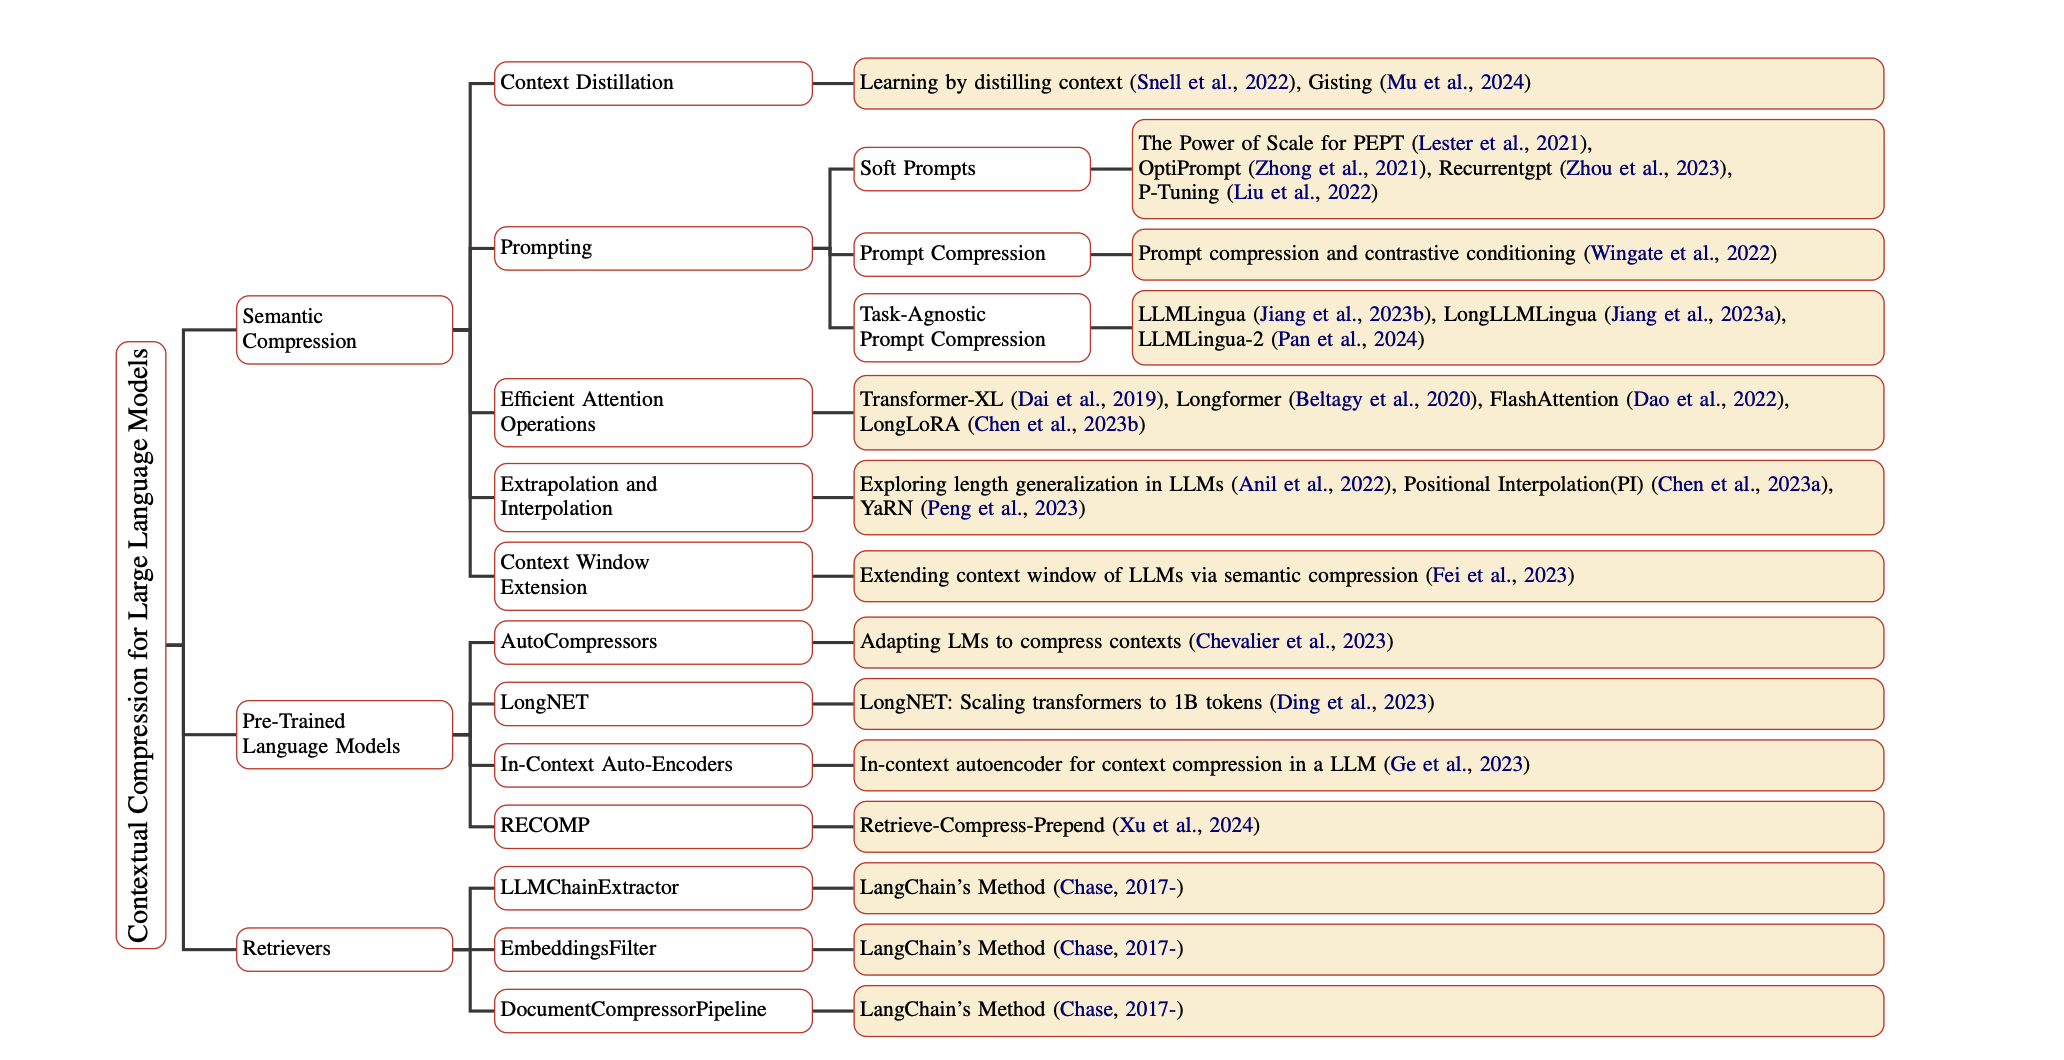2064x1060 pixels.
Task: Open the Xu et al., 2024 citation
Action: [1186, 826]
